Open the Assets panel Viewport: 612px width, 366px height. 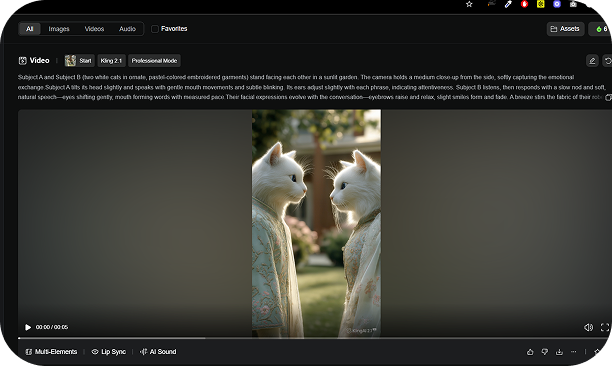pos(565,29)
